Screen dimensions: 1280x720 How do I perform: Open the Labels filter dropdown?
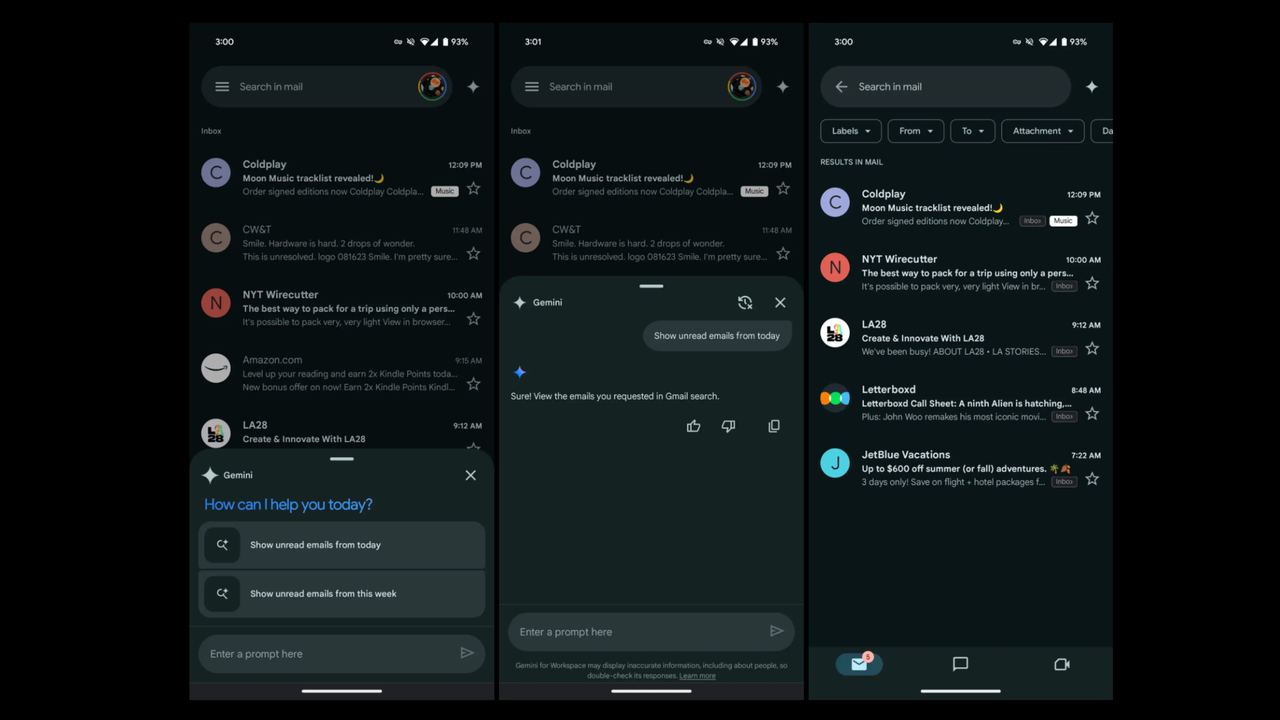coord(850,130)
